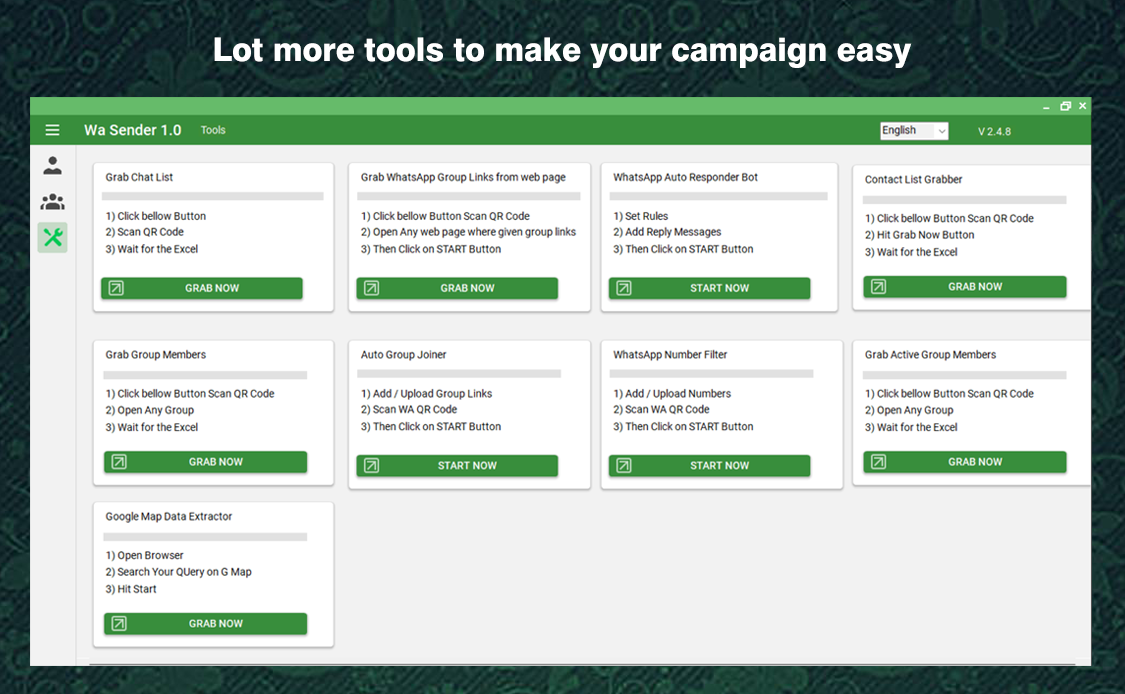The width and height of the screenshot is (1125, 694).
Task: Open the hamburger menu
Action: pyautogui.click(x=52, y=130)
